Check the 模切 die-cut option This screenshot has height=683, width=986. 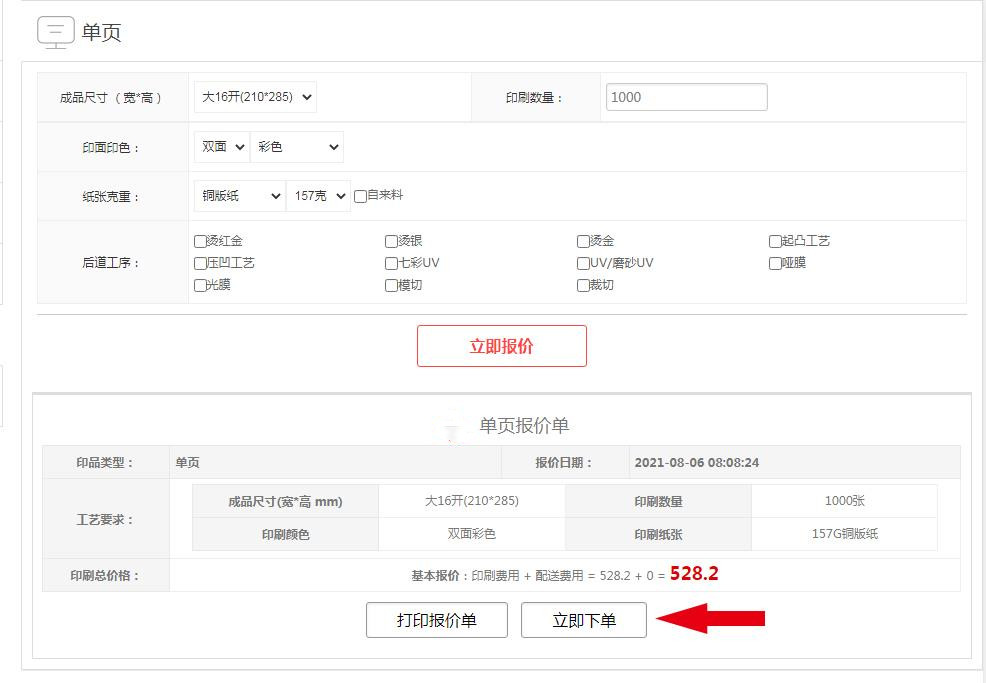click(391, 286)
